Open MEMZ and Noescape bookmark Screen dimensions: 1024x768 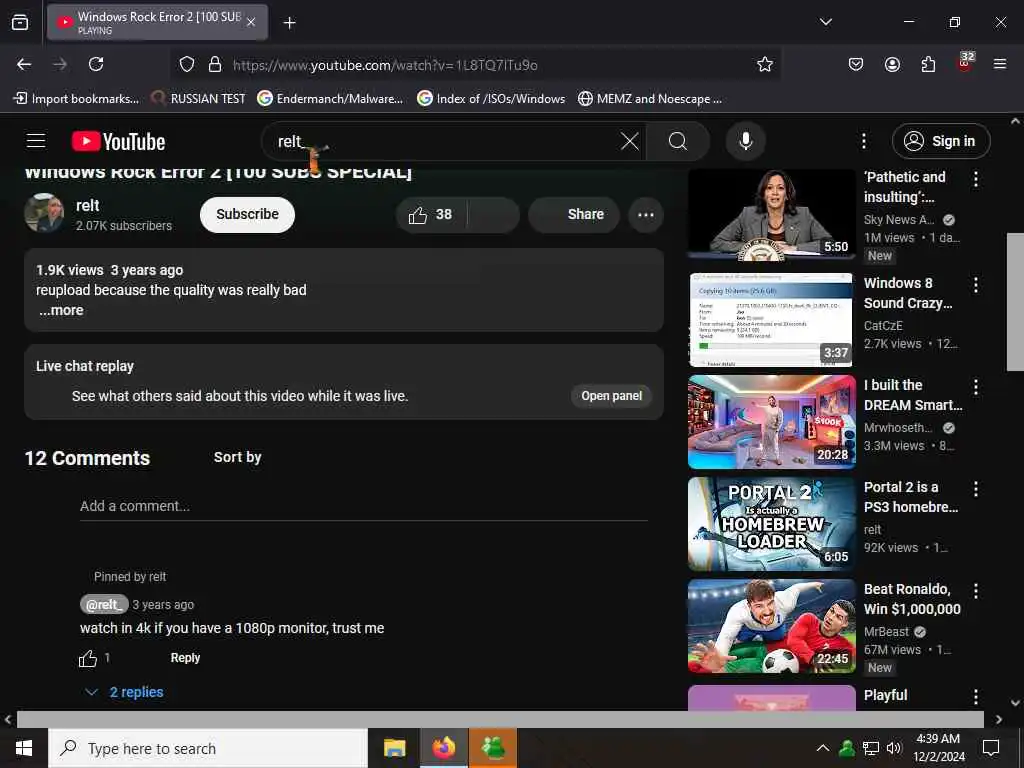650,99
